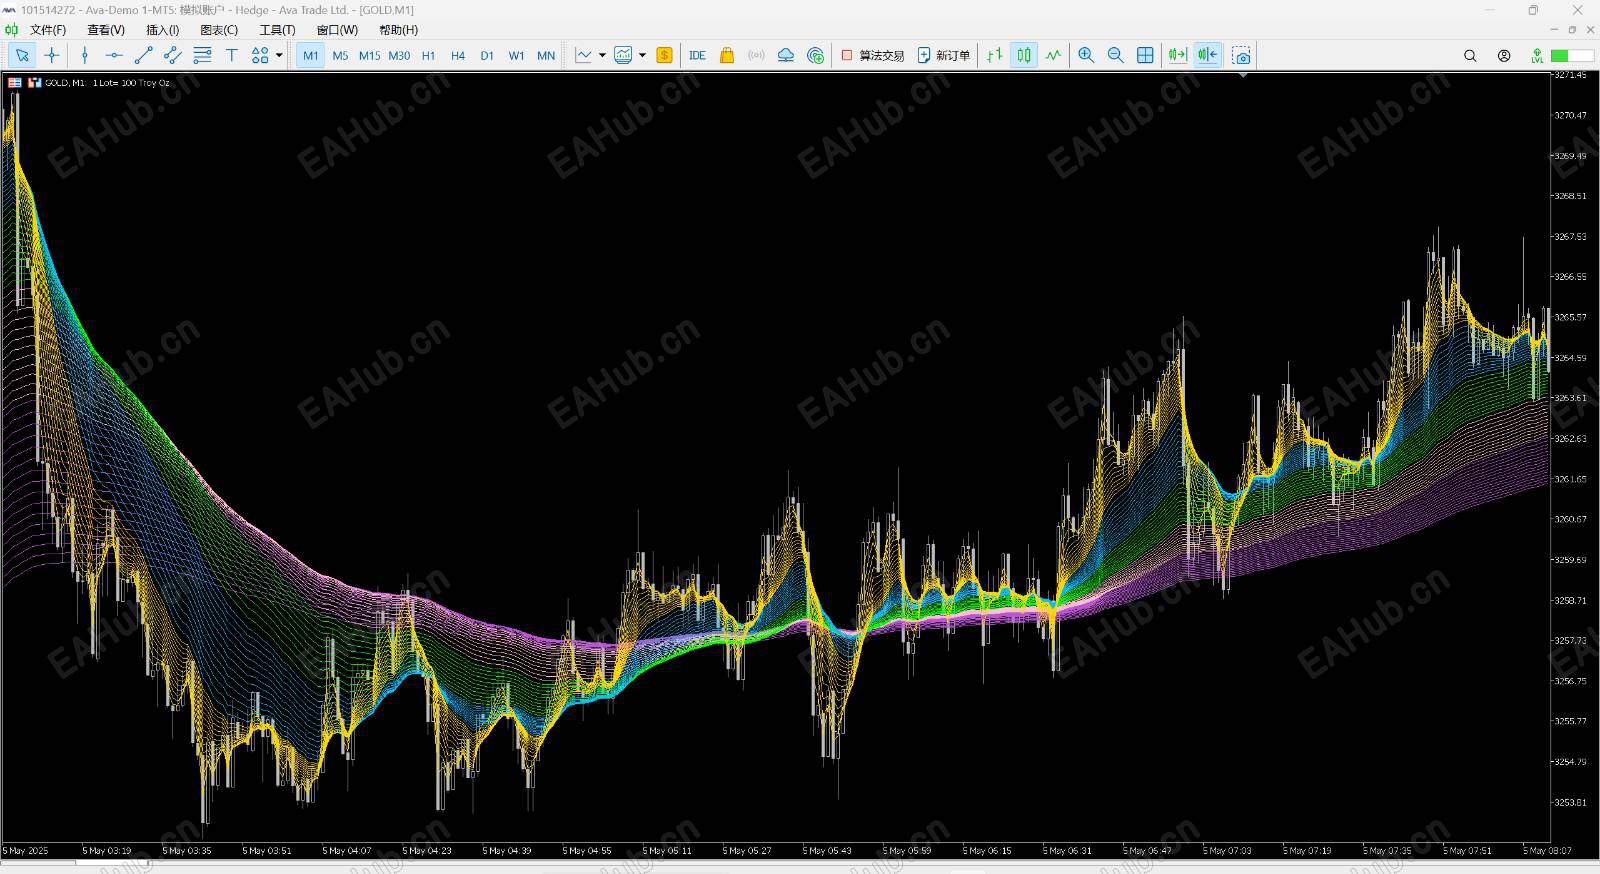The image size is (1600, 874).
Task: Toggle chart shift from right edge
Action: tap(1208, 56)
